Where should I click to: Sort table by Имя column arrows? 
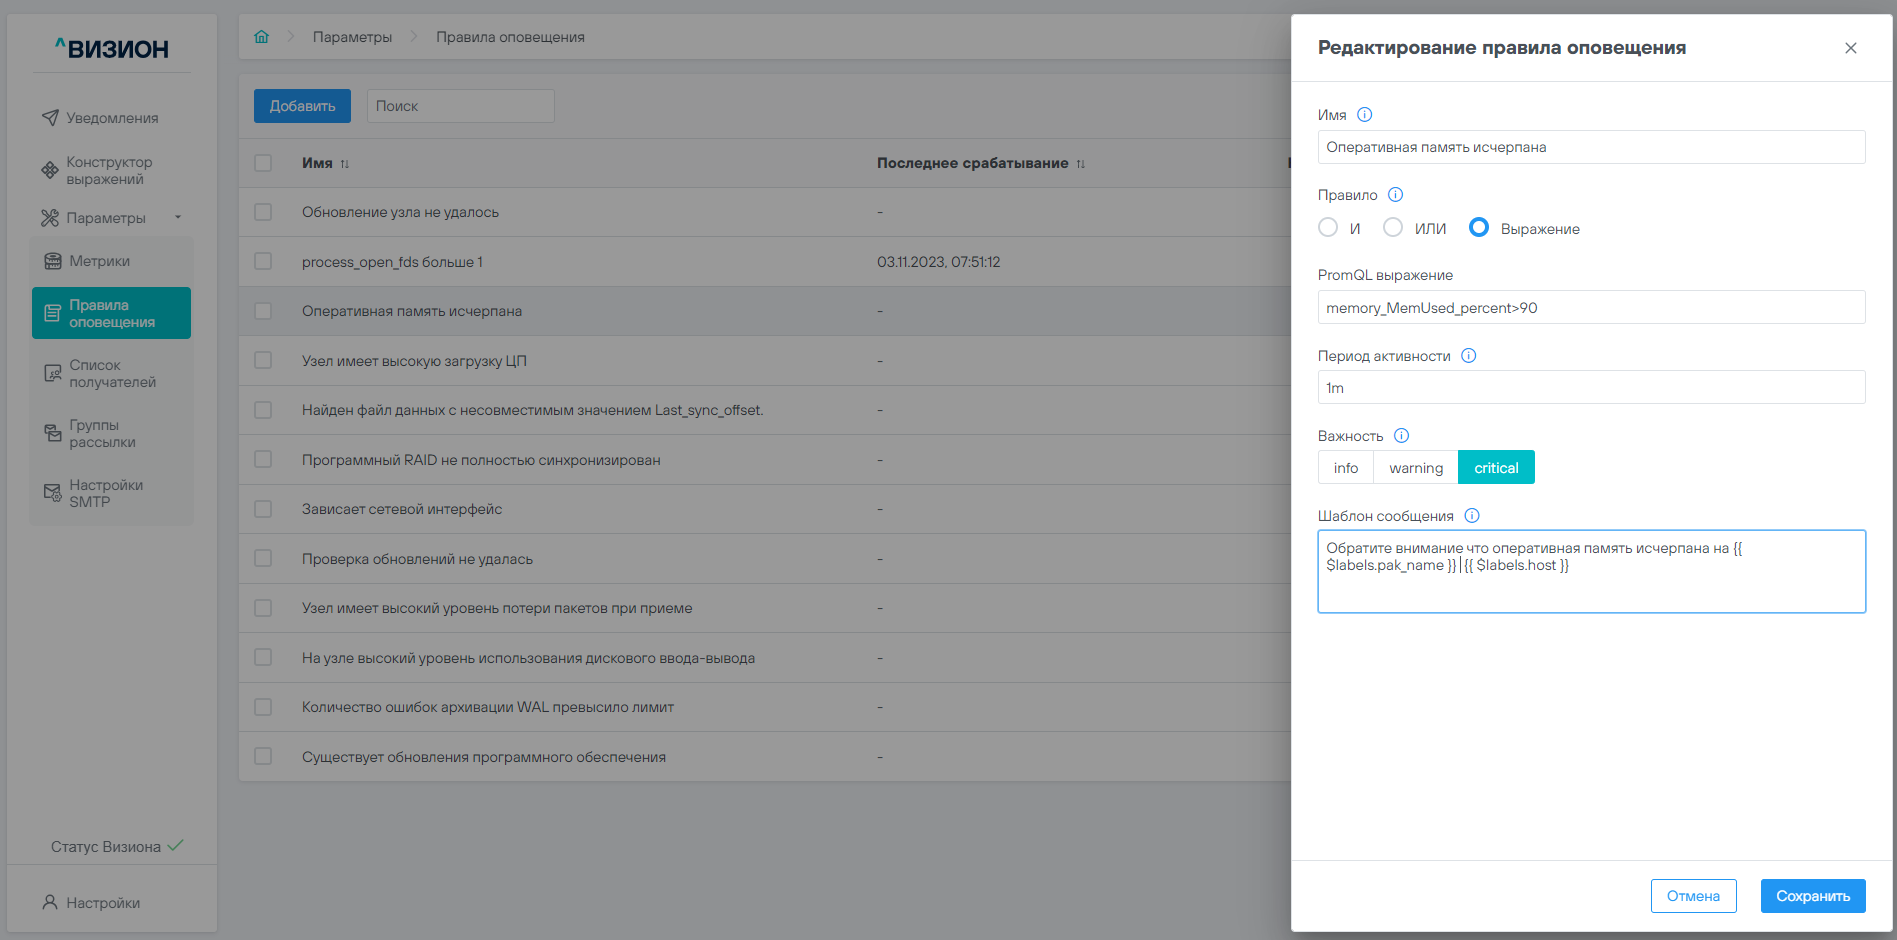tap(345, 164)
